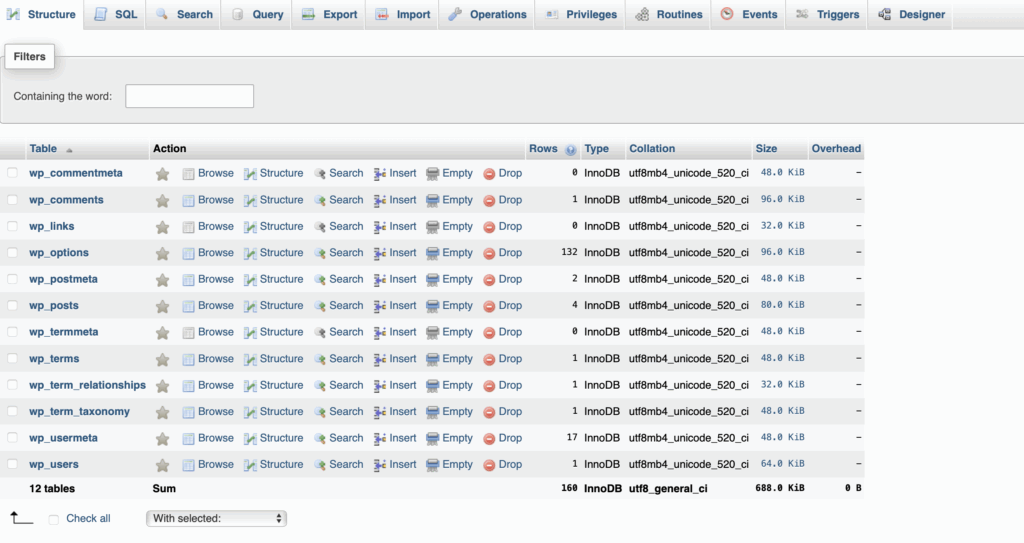This screenshot has width=1024, height=543.
Task: Click red Drop icon for wp_users
Action: pyautogui.click(x=489, y=465)
